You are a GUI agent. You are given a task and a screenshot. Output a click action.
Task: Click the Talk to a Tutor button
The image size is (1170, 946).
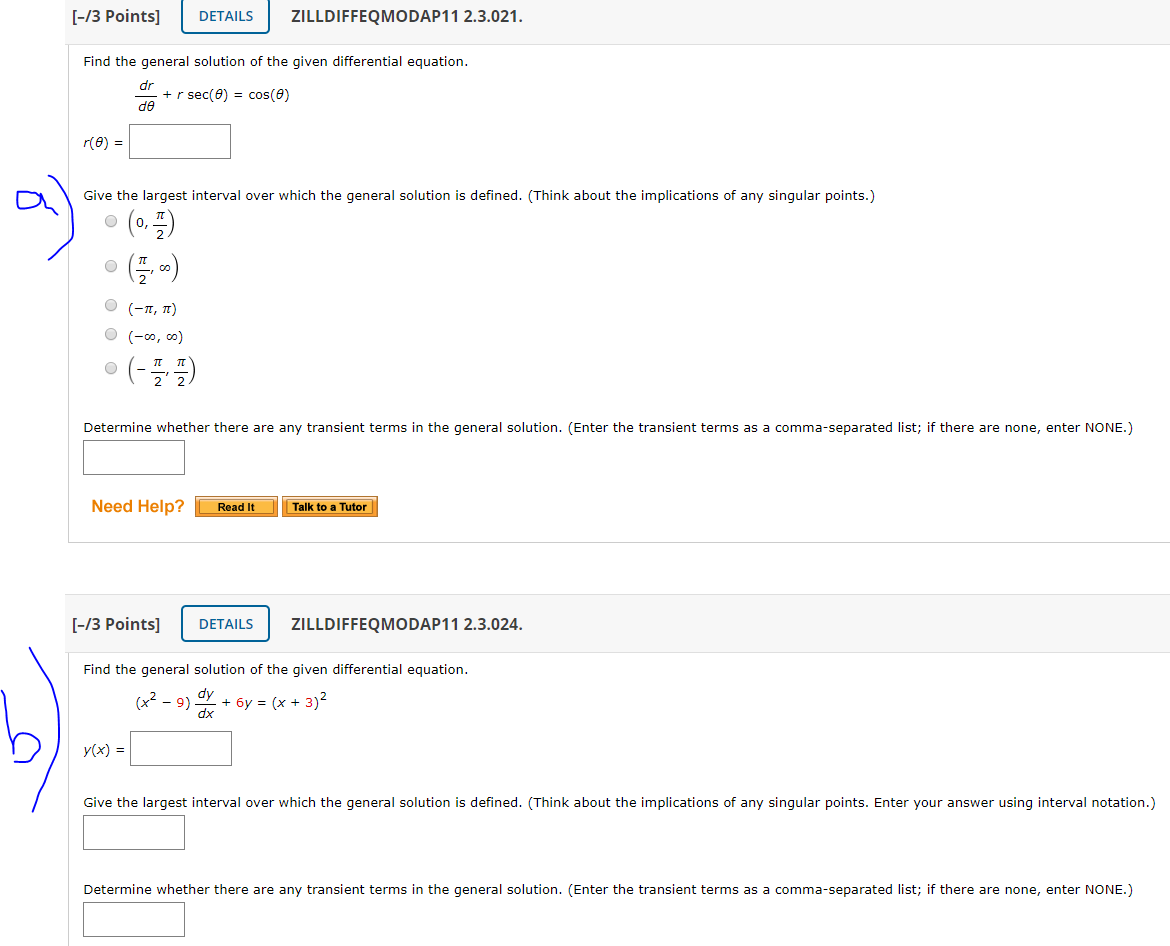[x=330, y=506]
